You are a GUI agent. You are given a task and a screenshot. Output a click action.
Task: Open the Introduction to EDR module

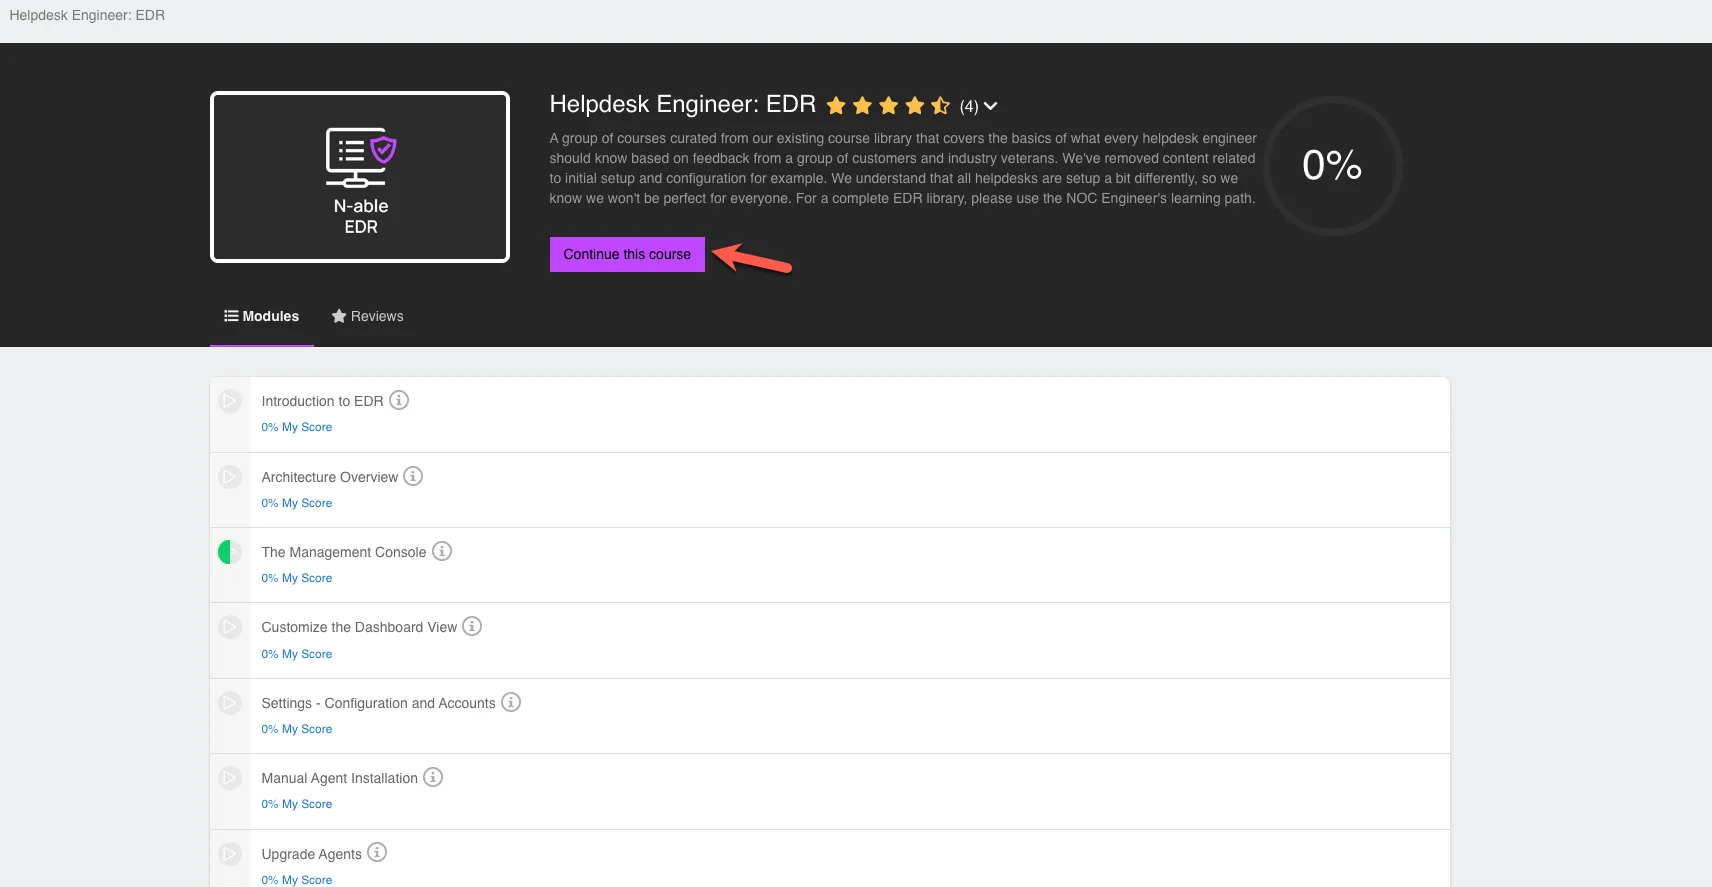pyautogui.click(x=322, y=401)
